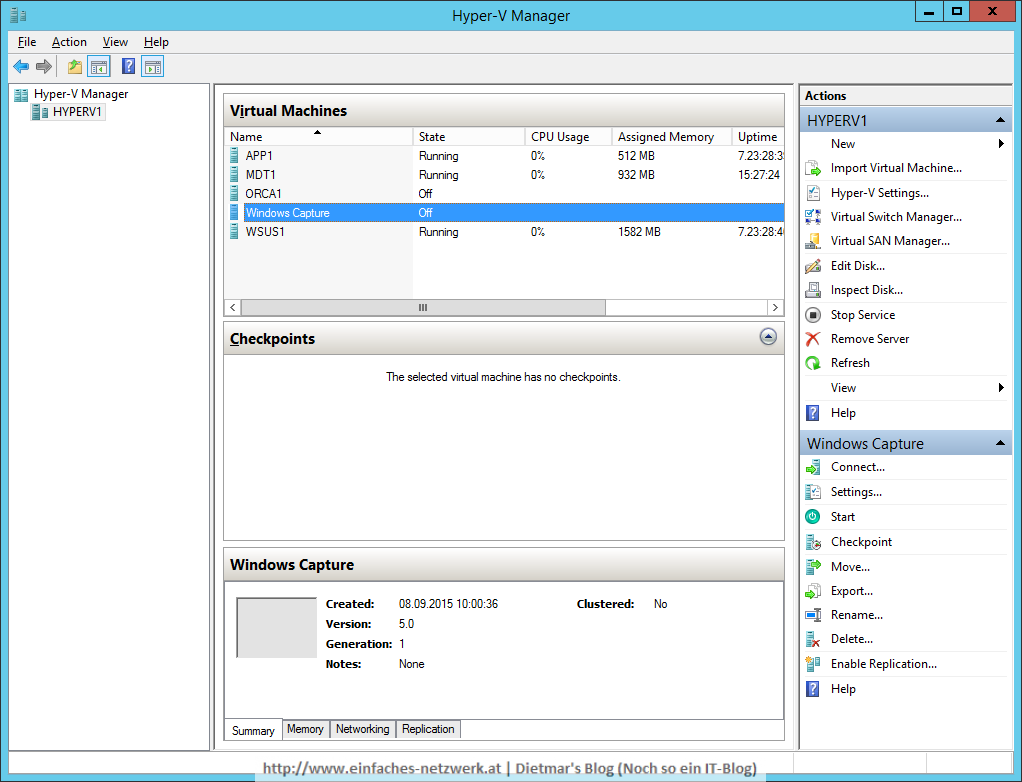Image resolution: width=1022 pixels, height=782 pixels.
Task: Select the WSUS1 virtual machine row
Action: (504, 232)
